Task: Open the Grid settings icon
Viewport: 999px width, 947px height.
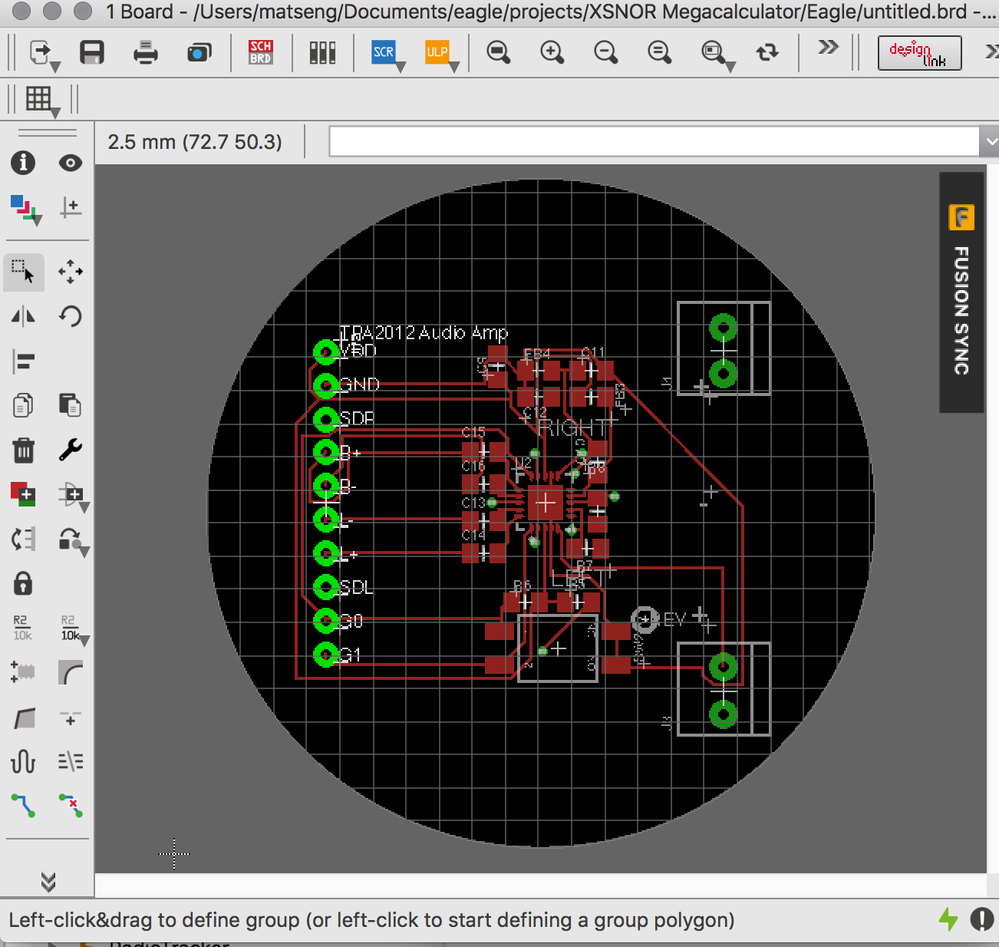Action: point(40,99)
